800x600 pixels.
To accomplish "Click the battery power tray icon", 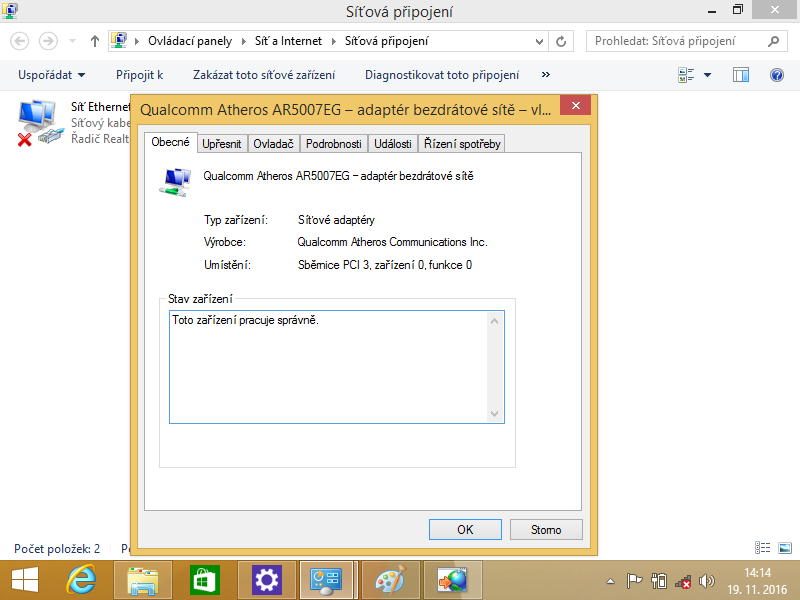I will [659, 581].
